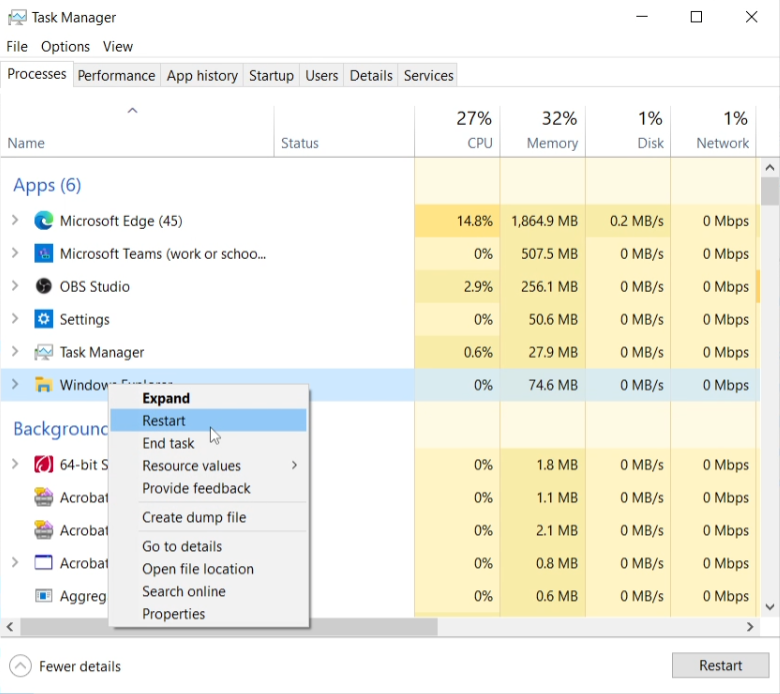Click the Apps (6) group heading
This screenshot has height=694, width=780.
(x=47, y=185)
